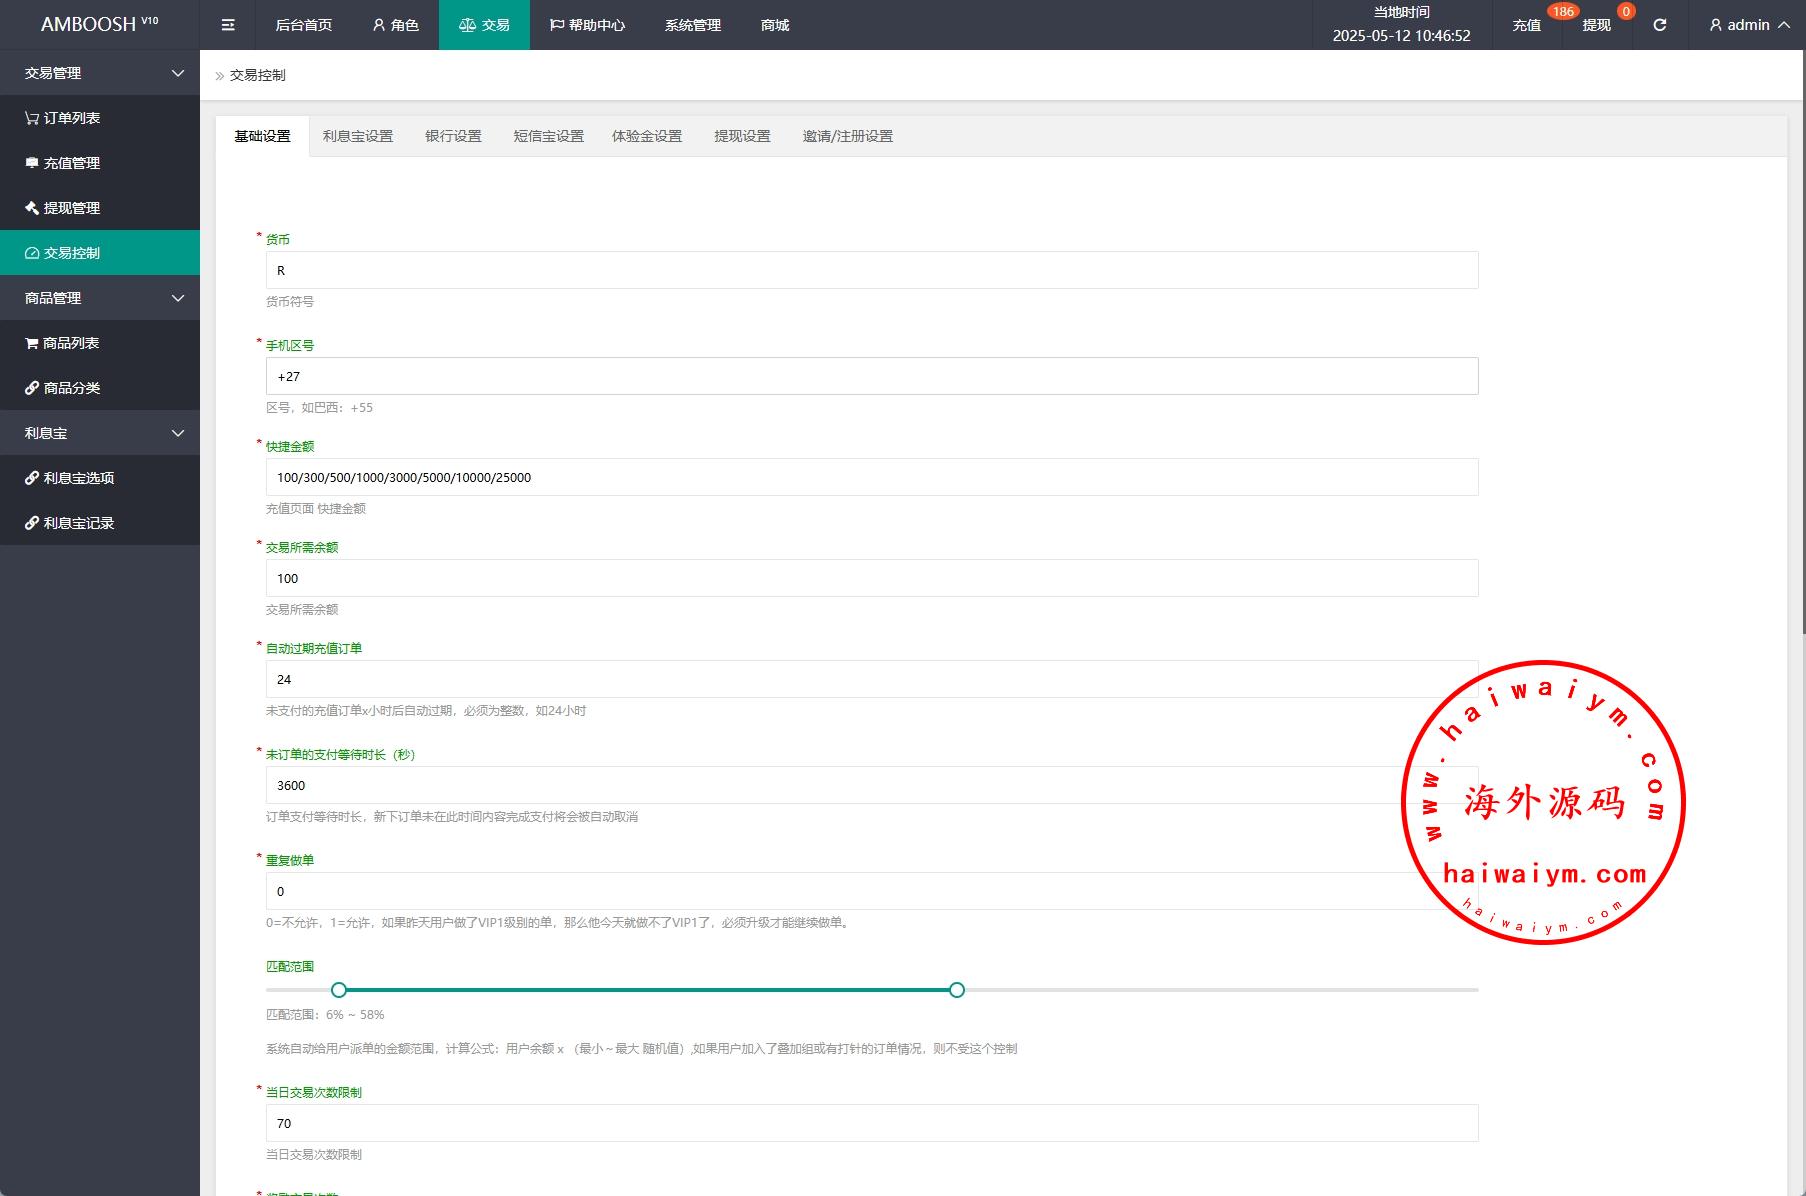1806x1196 pixels.
Task: Click the sidebar collapse hamburger icon
Action: click(228, 25)
